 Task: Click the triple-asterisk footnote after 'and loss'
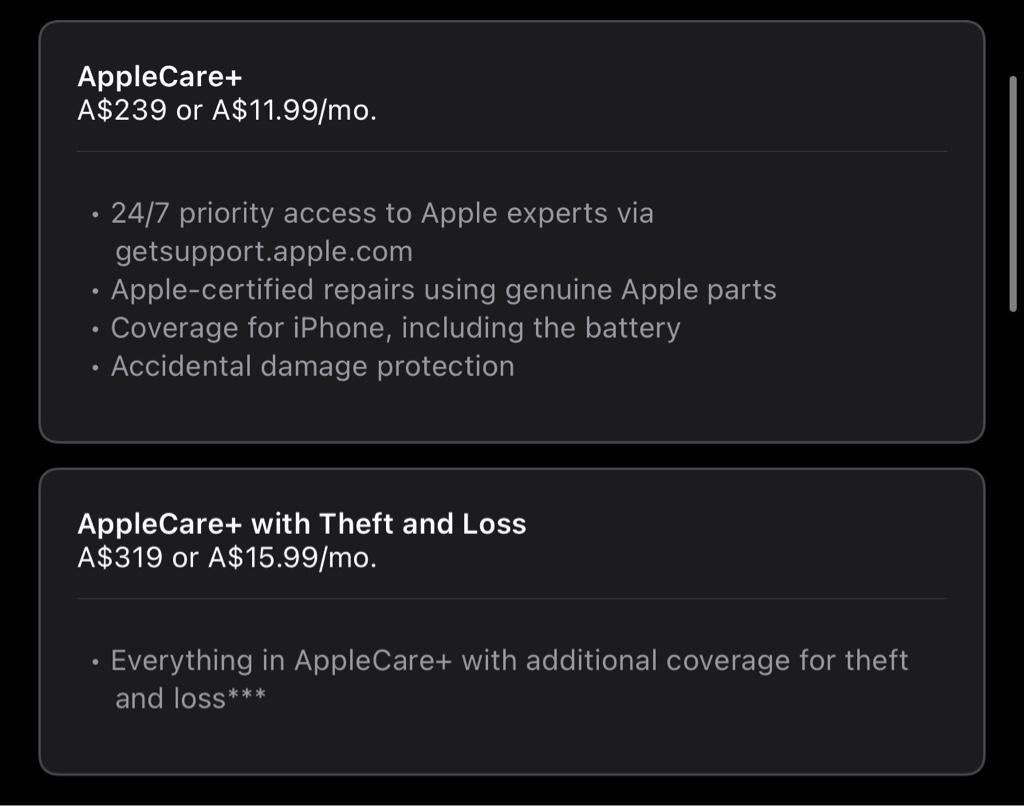click(x=246, y=694)
